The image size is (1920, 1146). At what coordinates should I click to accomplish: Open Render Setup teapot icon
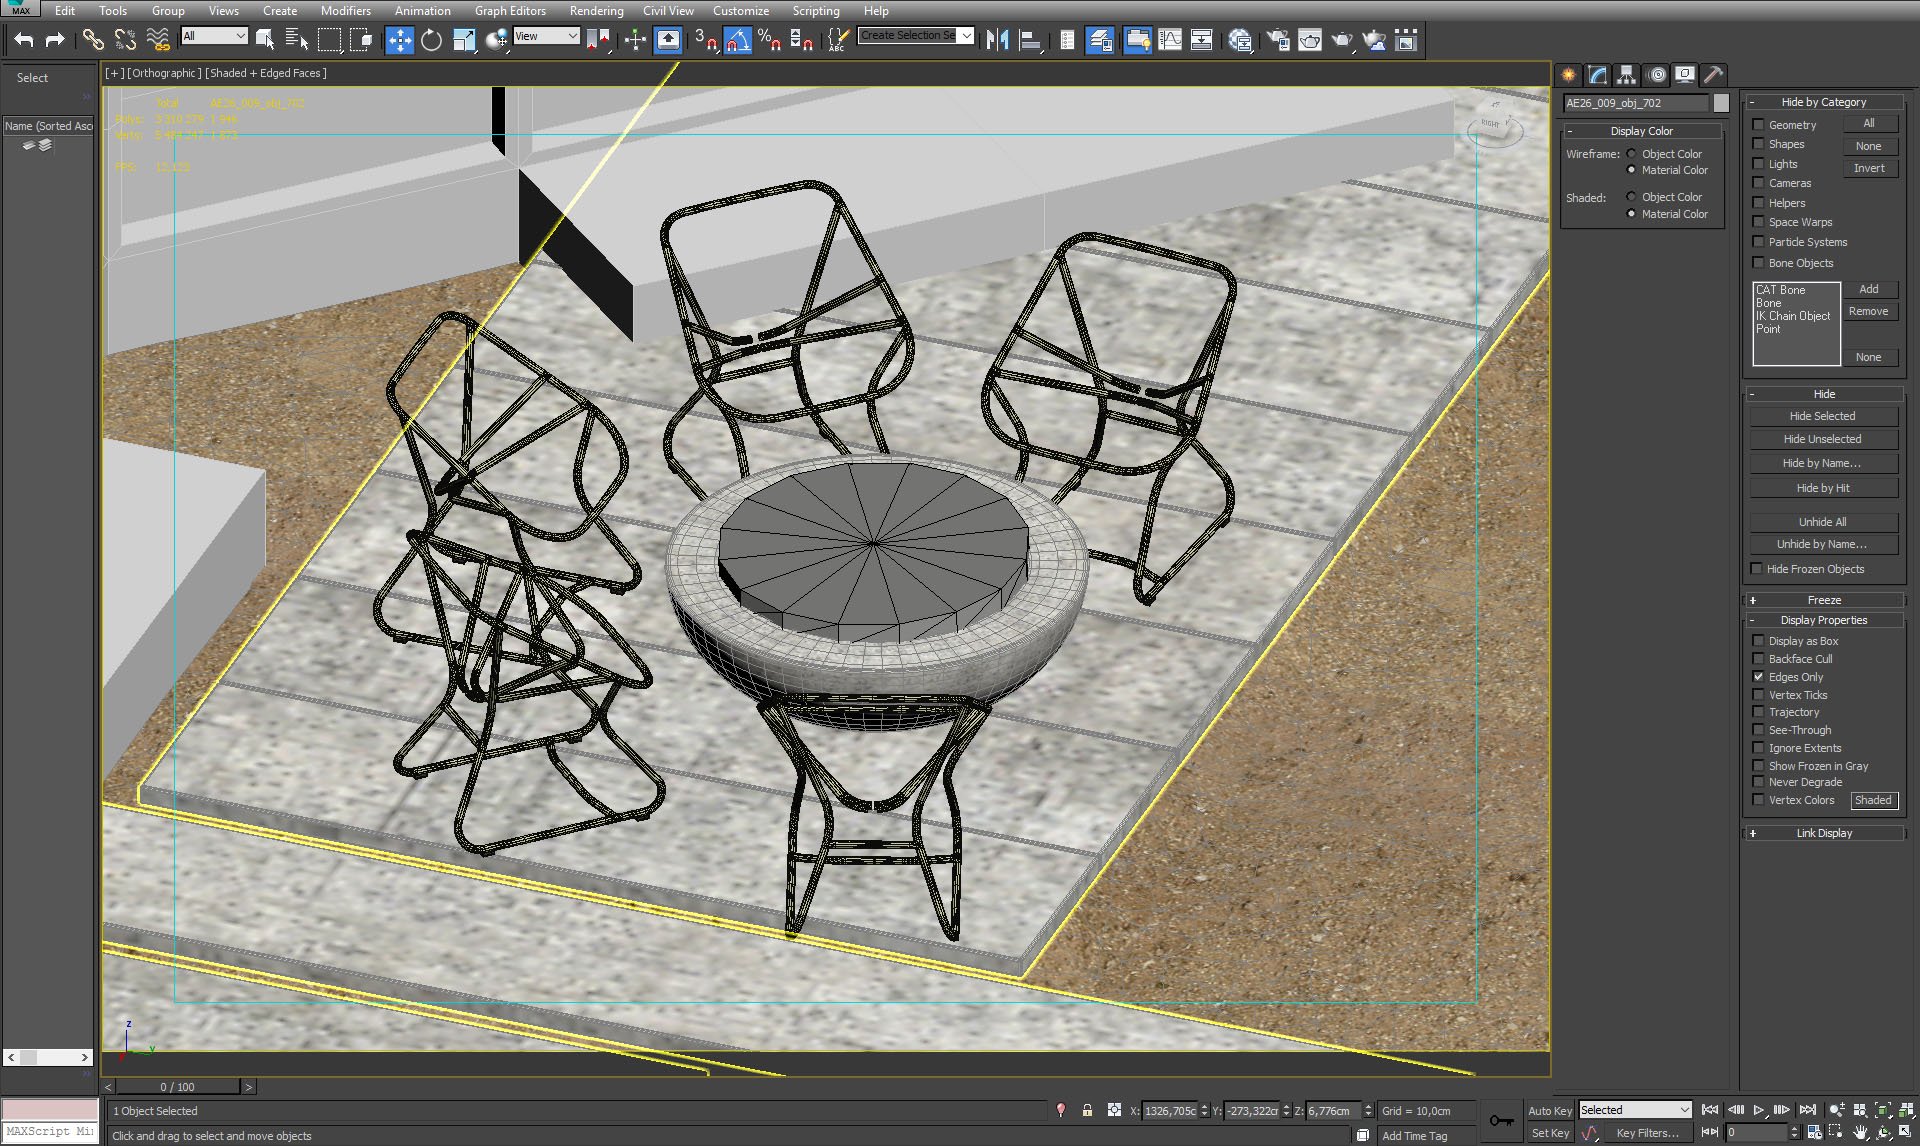pos(1277,39)
